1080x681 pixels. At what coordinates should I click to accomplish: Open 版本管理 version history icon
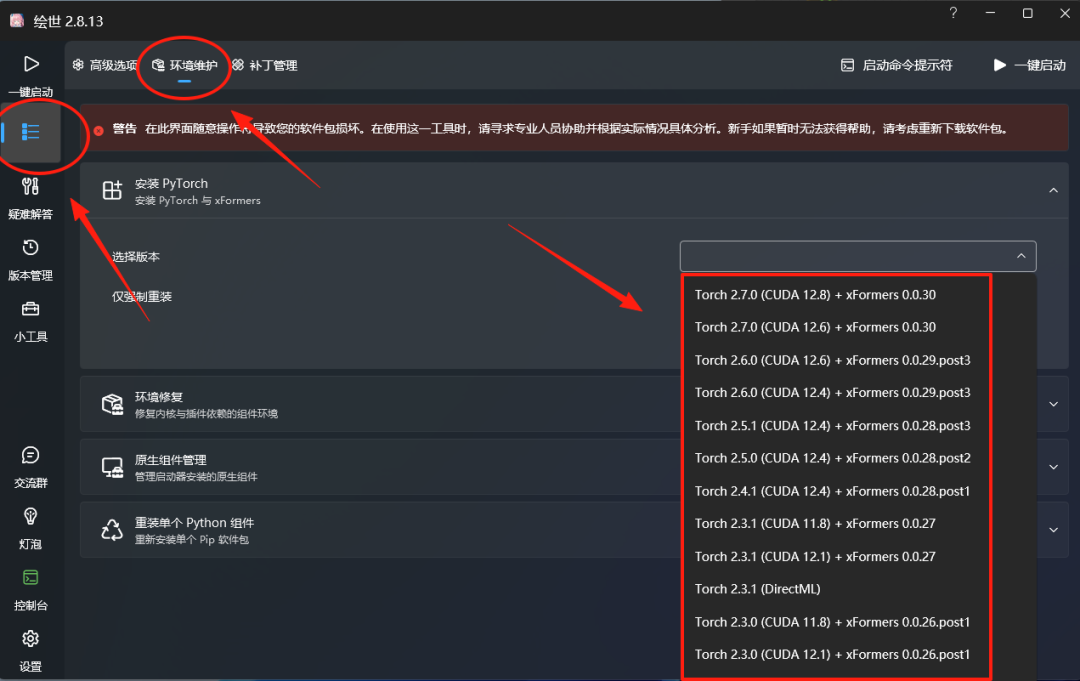coord(31,248)
